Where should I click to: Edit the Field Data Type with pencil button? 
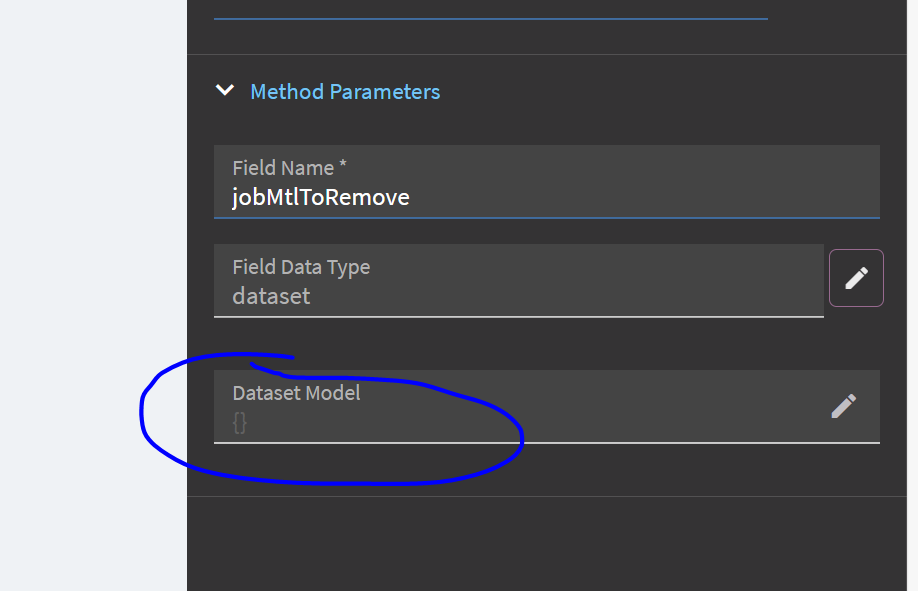click(856, 278)
